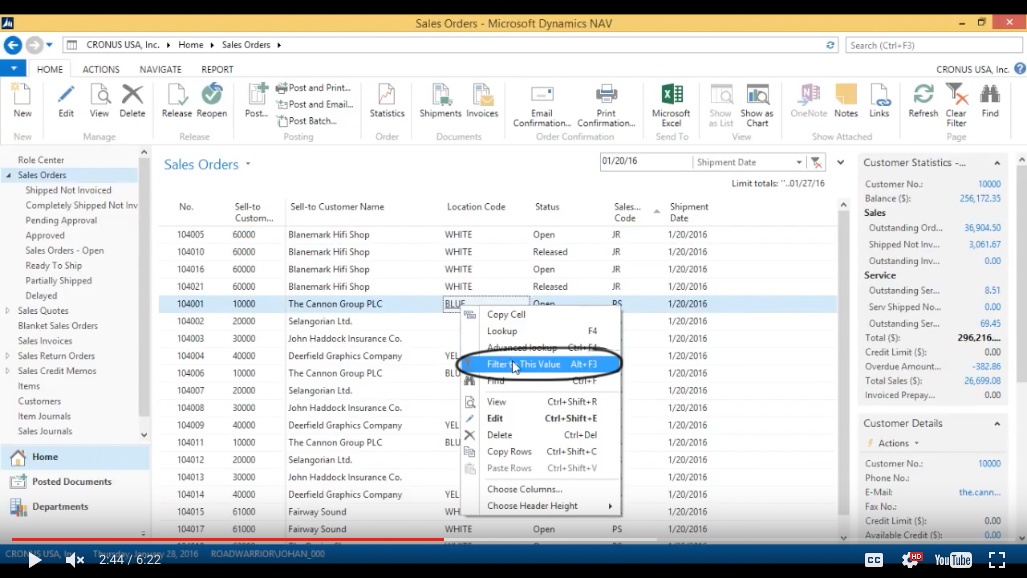The width and height of the screenshot is (1027, 578).
Task: Expand the Sales Return Orders tree node
Action: [8, 356]
